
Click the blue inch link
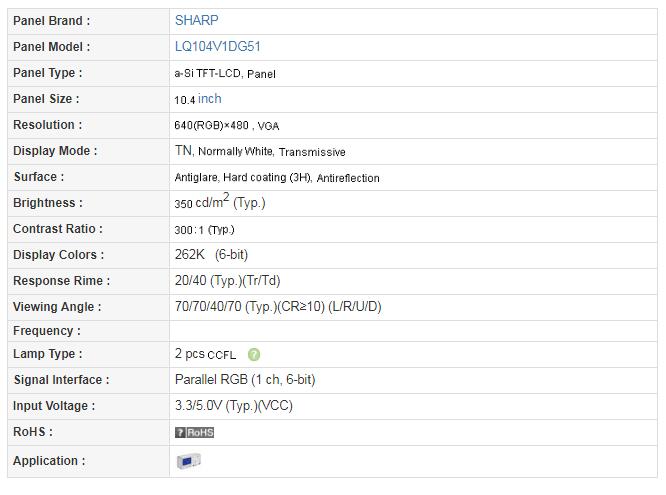pyautogui.click(x=209, y=99)
